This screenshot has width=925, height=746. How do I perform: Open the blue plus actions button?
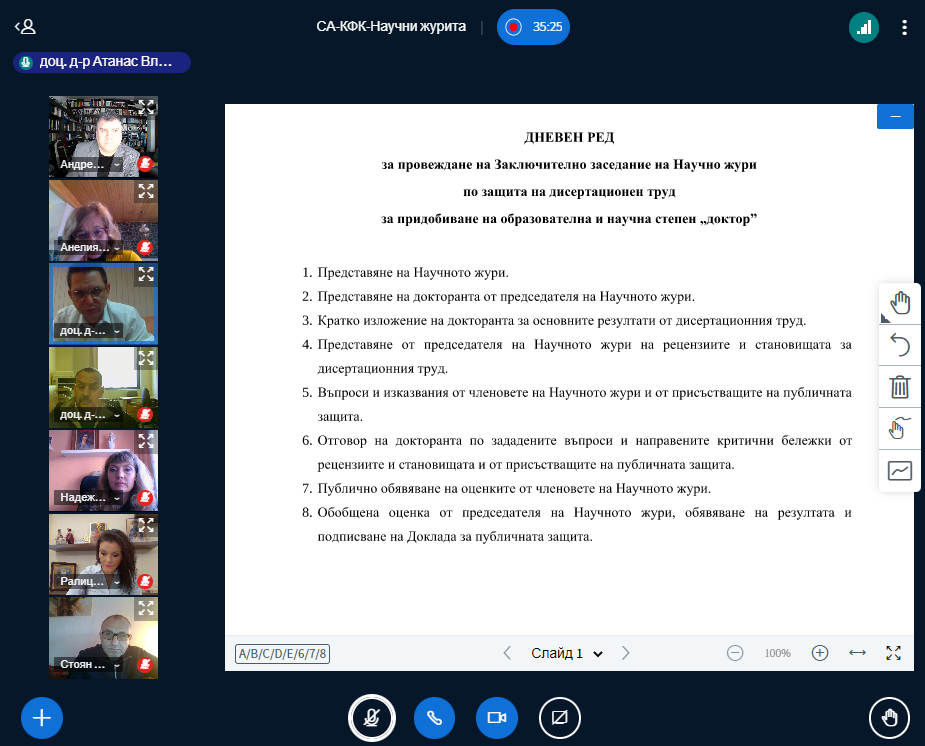tap(42, 718)
